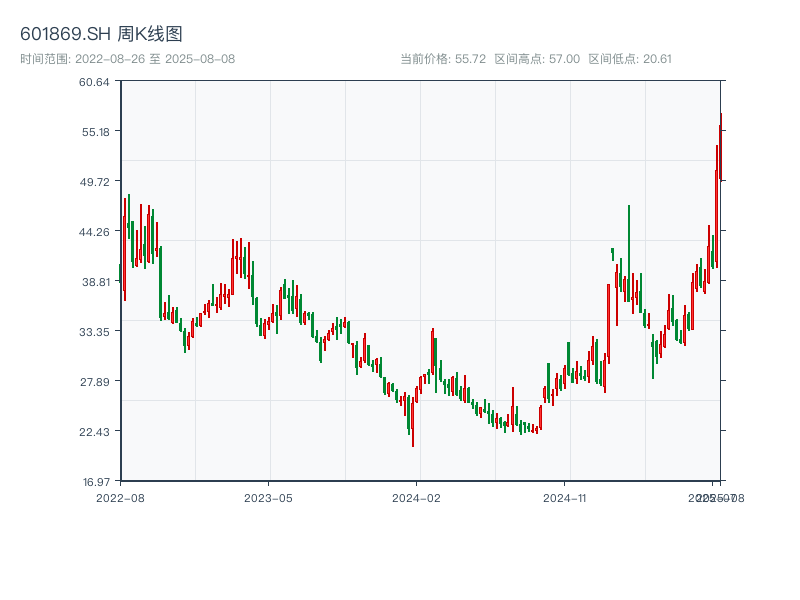Click the lowest red candlestick near 20.61
The width and height of the screenshot is (800, 600).
pos(413,421)
